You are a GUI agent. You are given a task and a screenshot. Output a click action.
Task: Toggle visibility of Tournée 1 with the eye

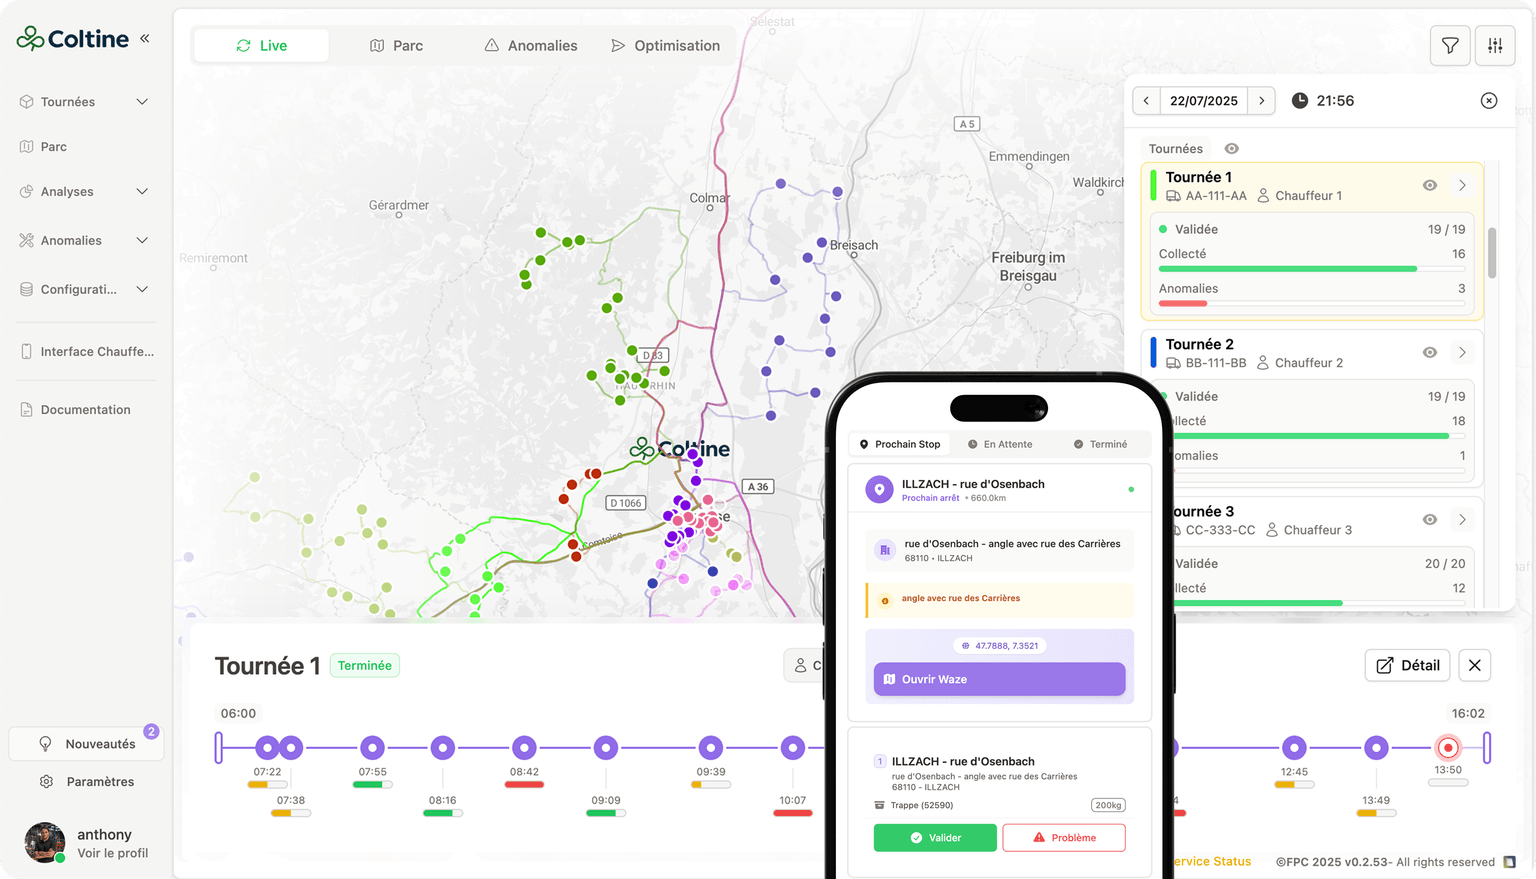click(1429, 185)
